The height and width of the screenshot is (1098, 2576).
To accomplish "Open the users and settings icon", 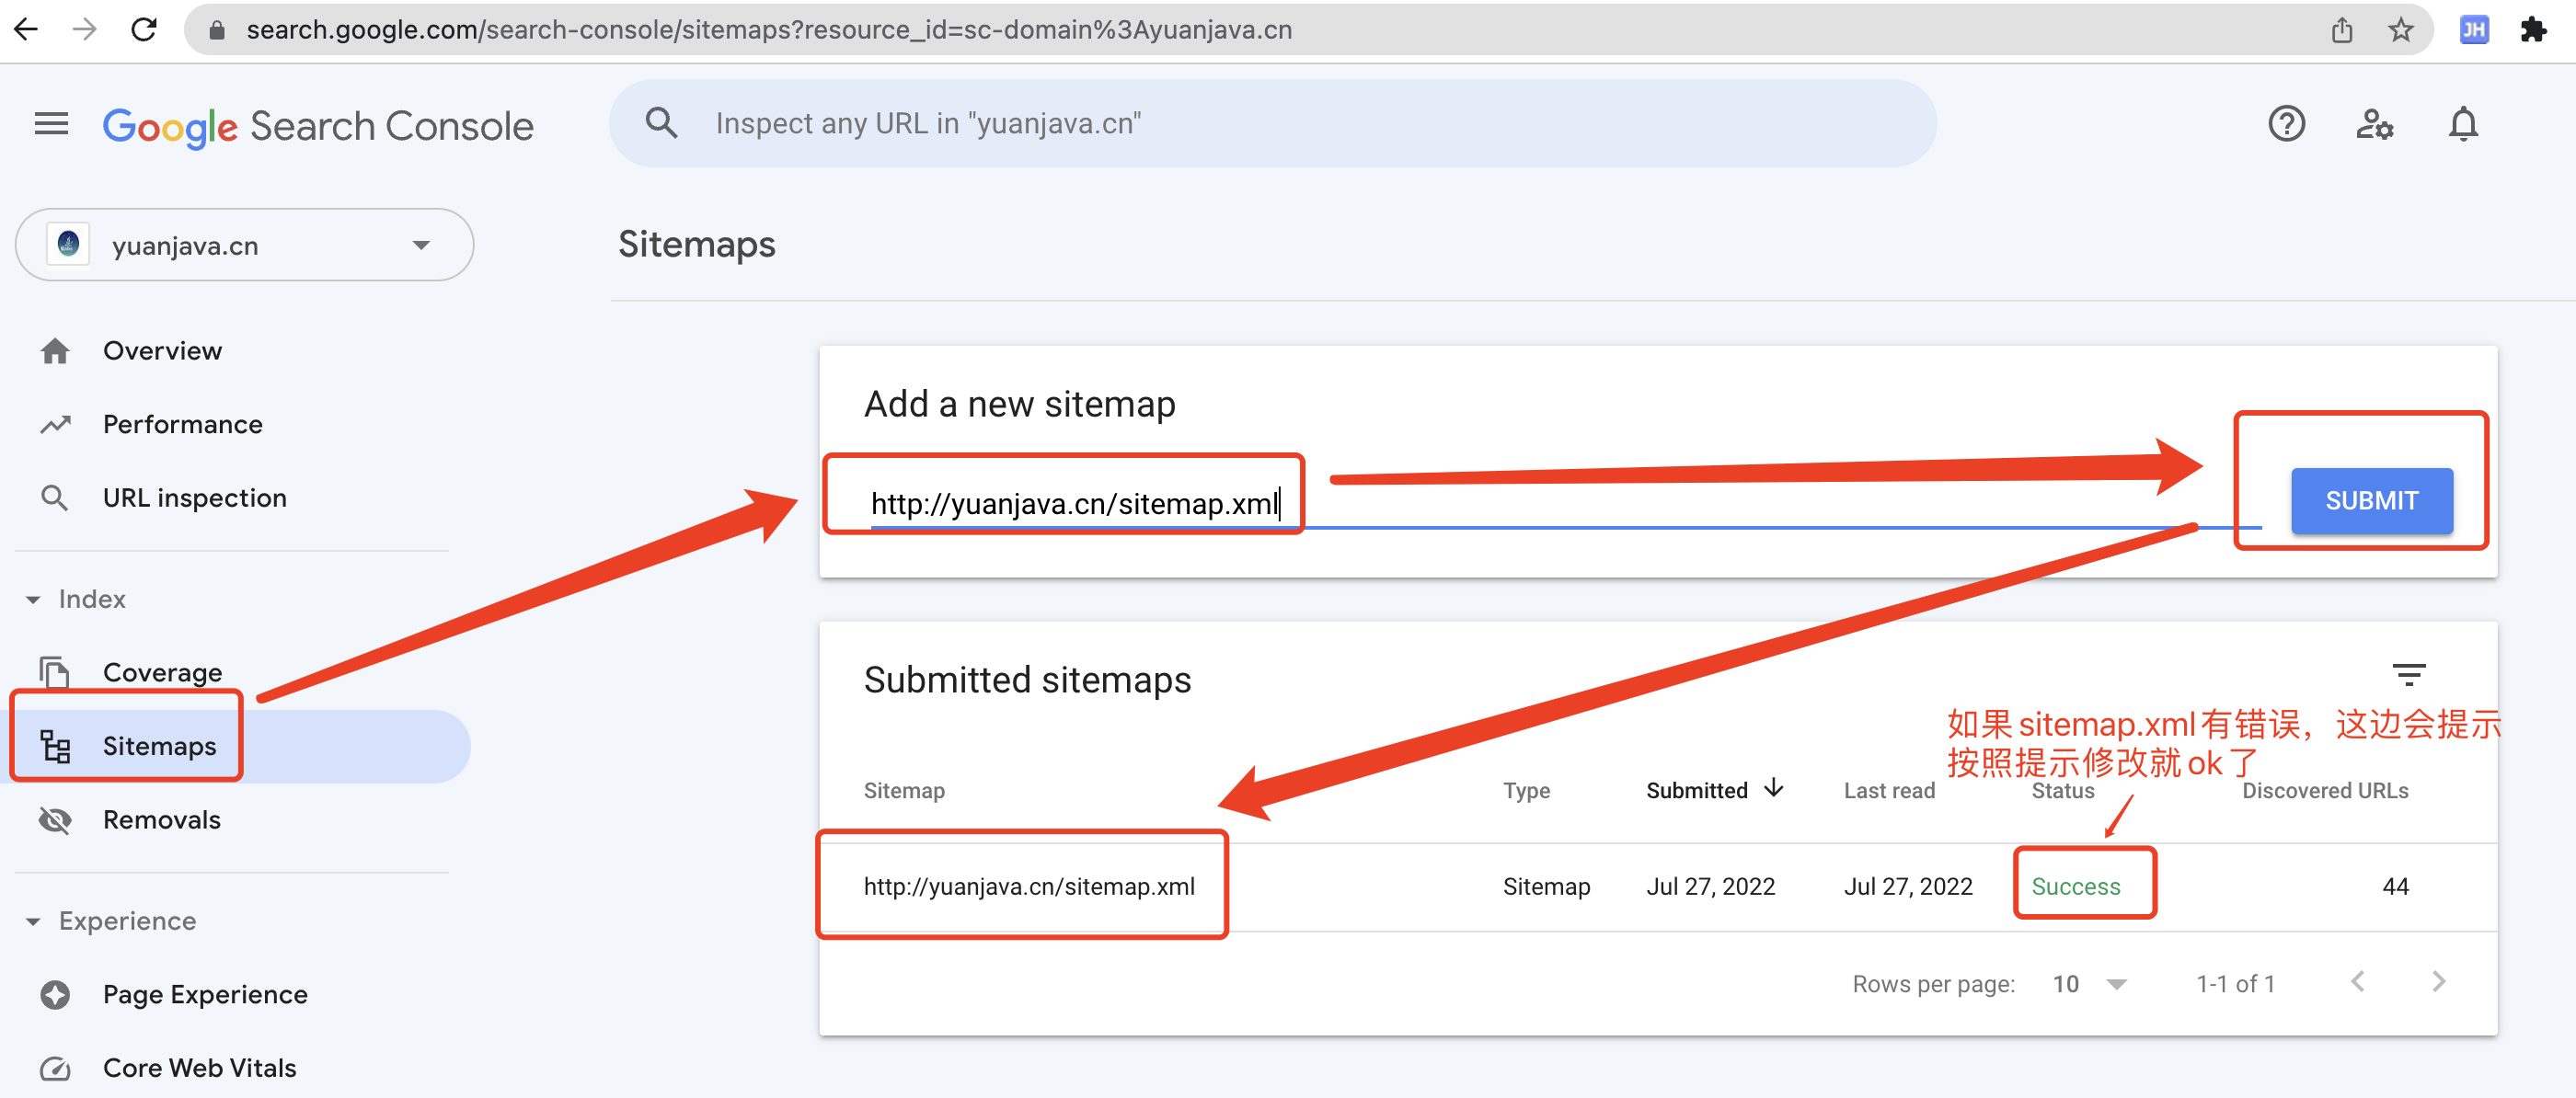I will point(2374,124).
